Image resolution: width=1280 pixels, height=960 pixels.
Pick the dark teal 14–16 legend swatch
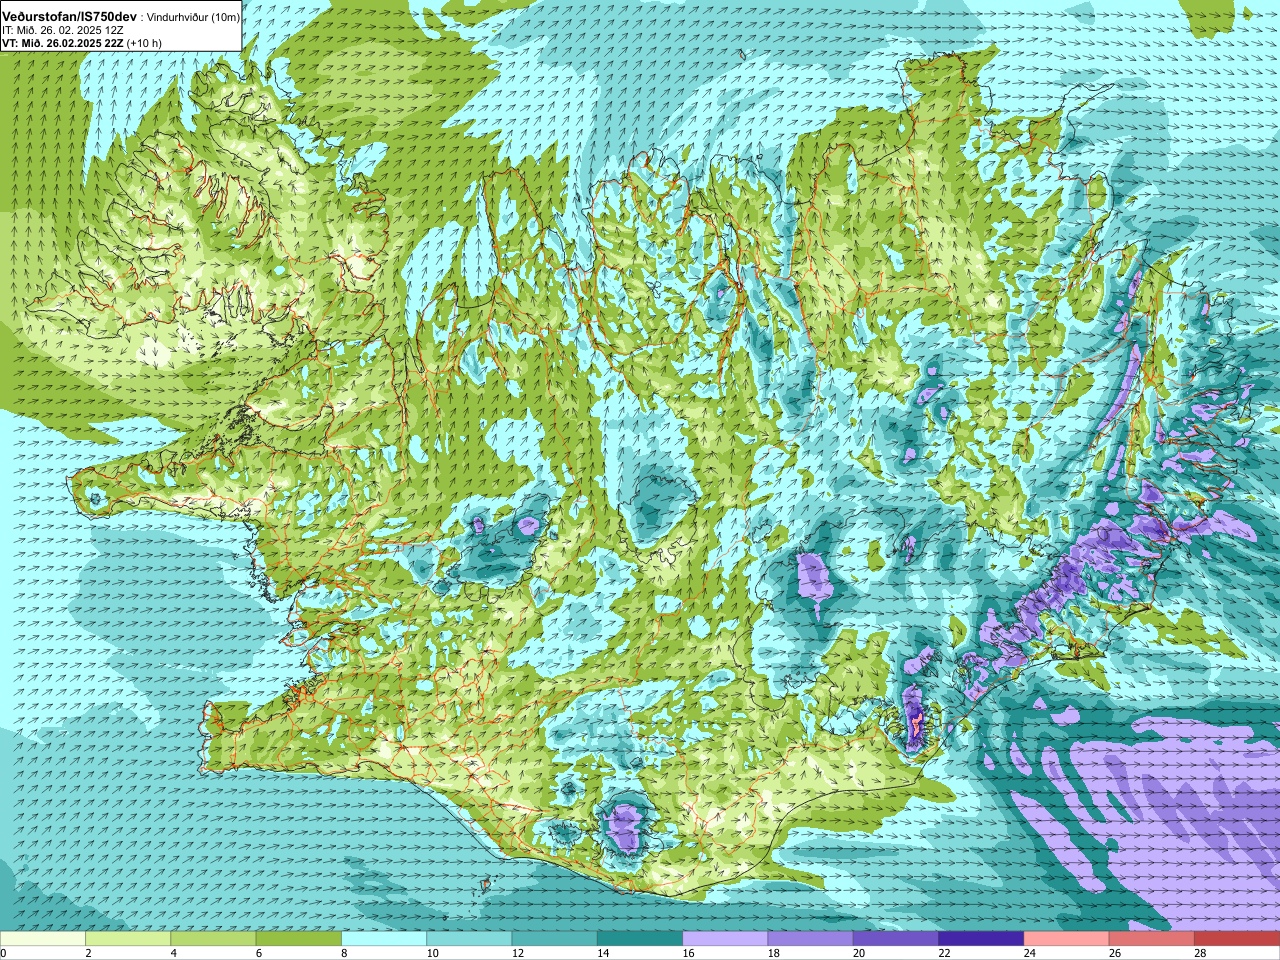640,939
